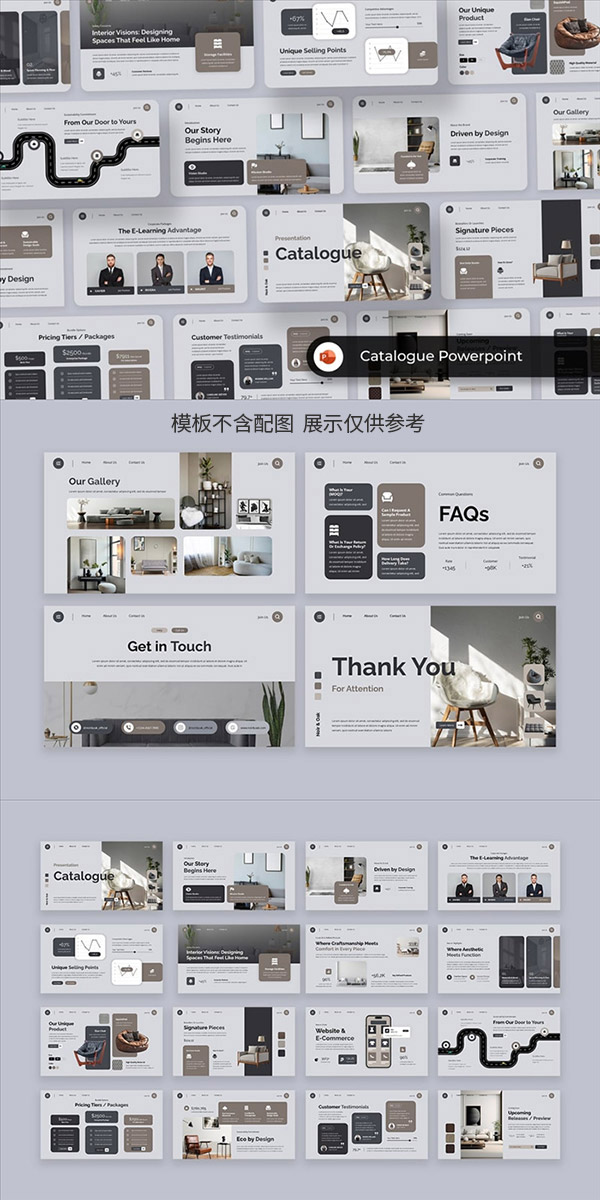
Task: Click the dark Learn More button on Thank You slide
Action: point(447,725)
